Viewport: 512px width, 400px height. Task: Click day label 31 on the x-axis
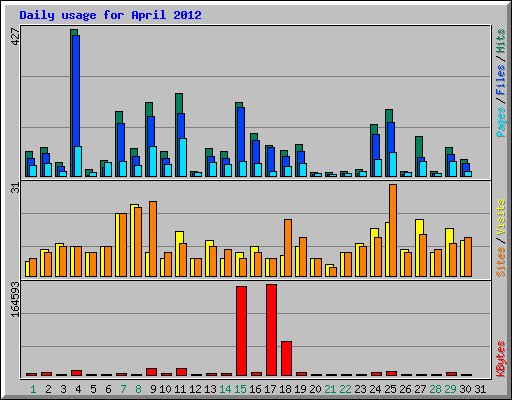[480, 389]
